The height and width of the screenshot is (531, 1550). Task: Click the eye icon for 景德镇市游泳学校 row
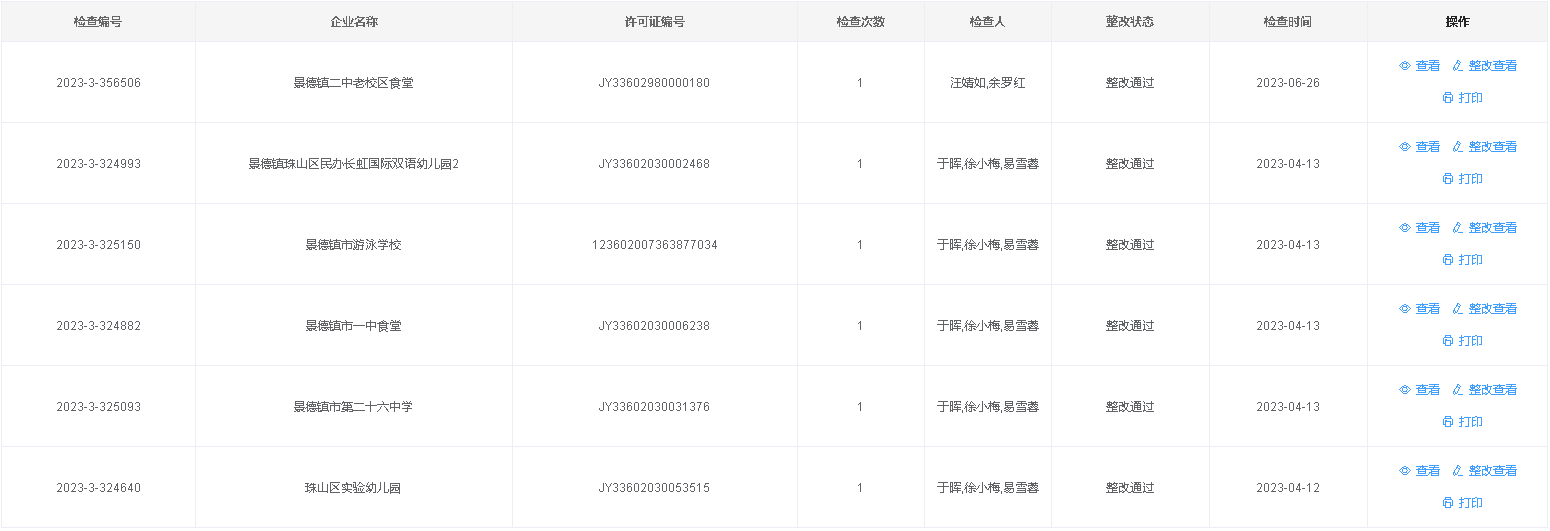1404,228
